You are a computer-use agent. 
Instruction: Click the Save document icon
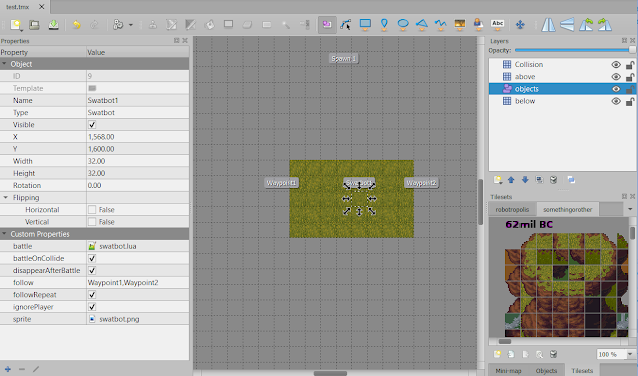(53, 25)
